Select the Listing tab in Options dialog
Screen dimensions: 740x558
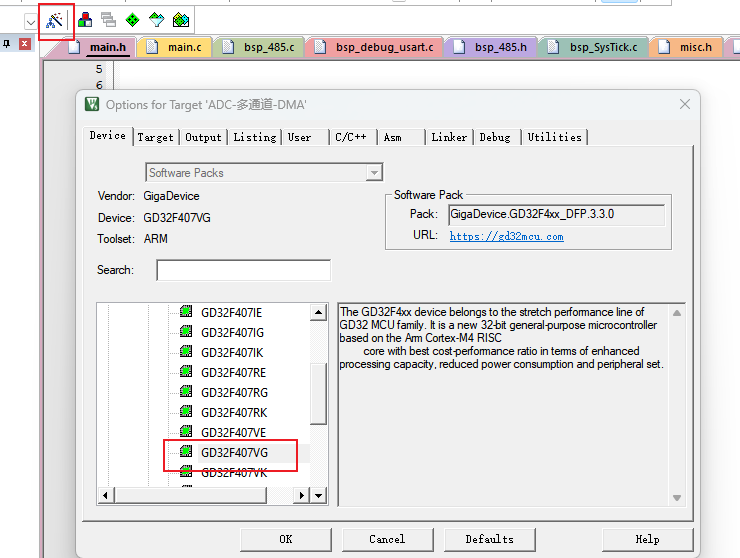tap(255, 137)
